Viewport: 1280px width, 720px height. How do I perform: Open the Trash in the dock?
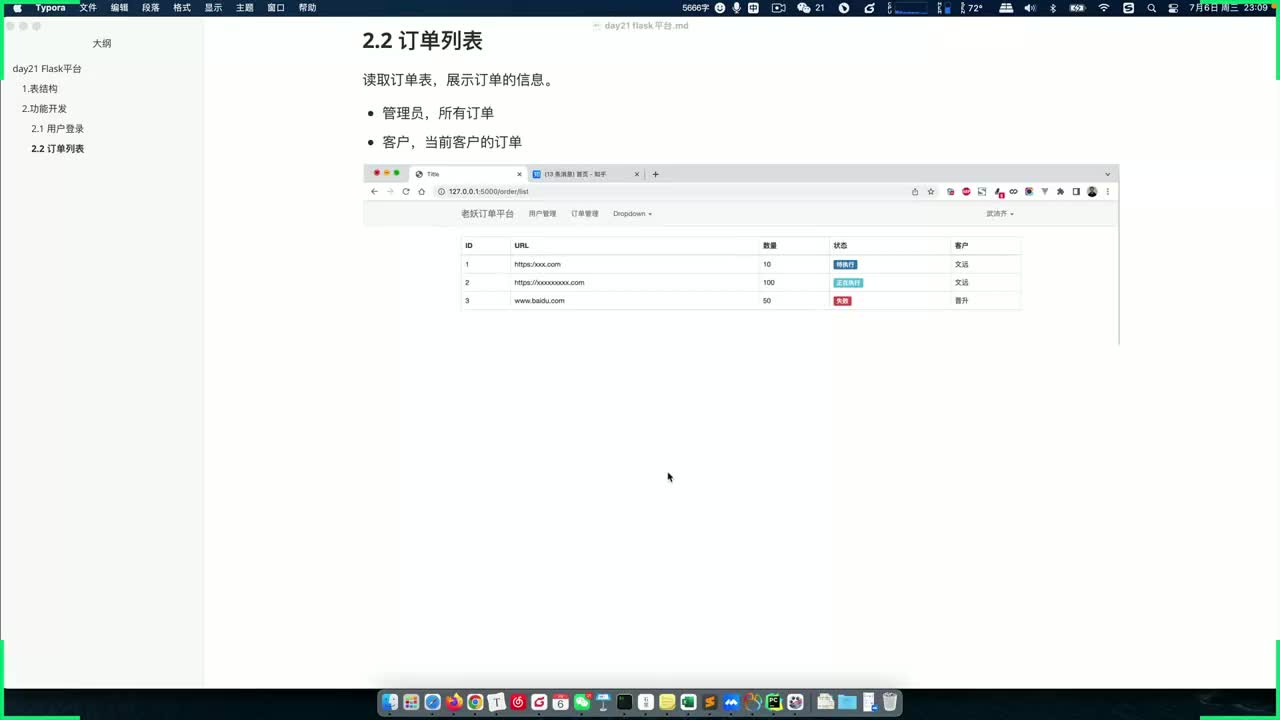[x=890, y=702]
